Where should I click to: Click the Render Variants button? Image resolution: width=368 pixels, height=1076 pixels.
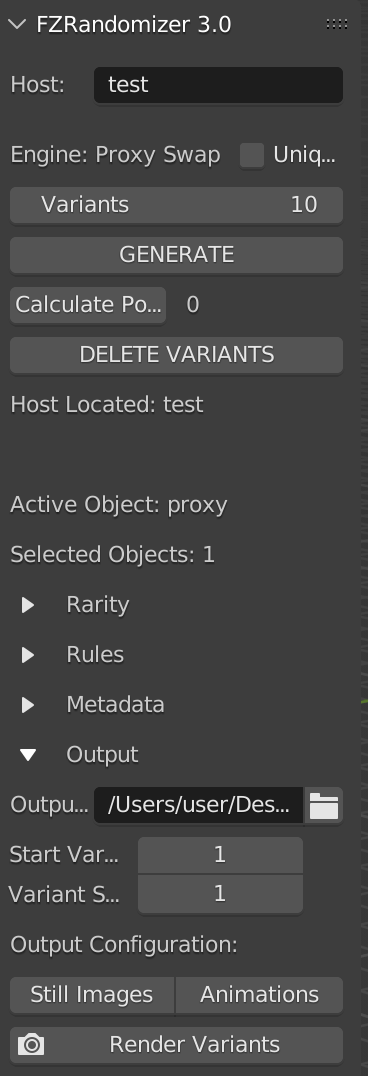[176, 1044]
